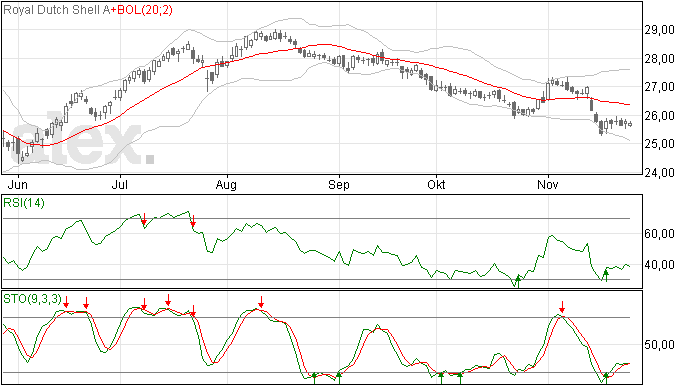Click the '28,00' price axis label
Viewport: 690px width, 387px height.
660,59
